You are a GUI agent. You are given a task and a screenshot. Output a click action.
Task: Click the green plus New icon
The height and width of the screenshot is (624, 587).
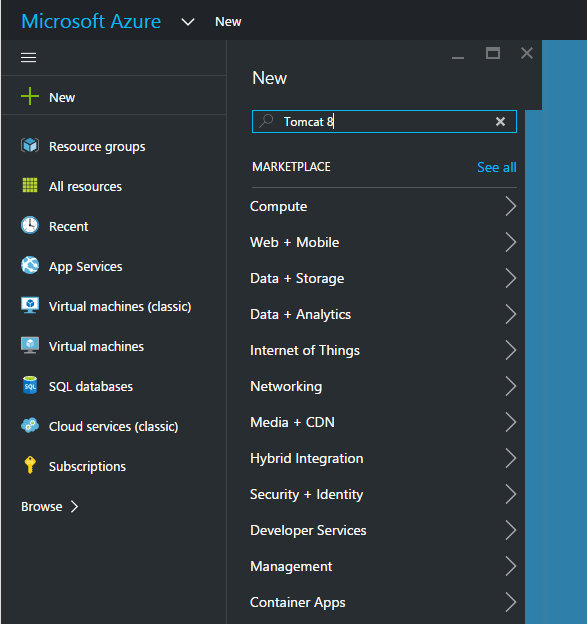click(30, 97)
